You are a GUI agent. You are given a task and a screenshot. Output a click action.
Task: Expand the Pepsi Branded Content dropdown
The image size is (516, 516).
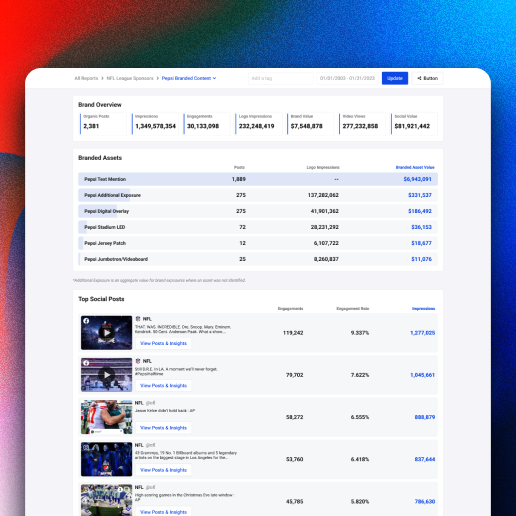pos(189,78)
